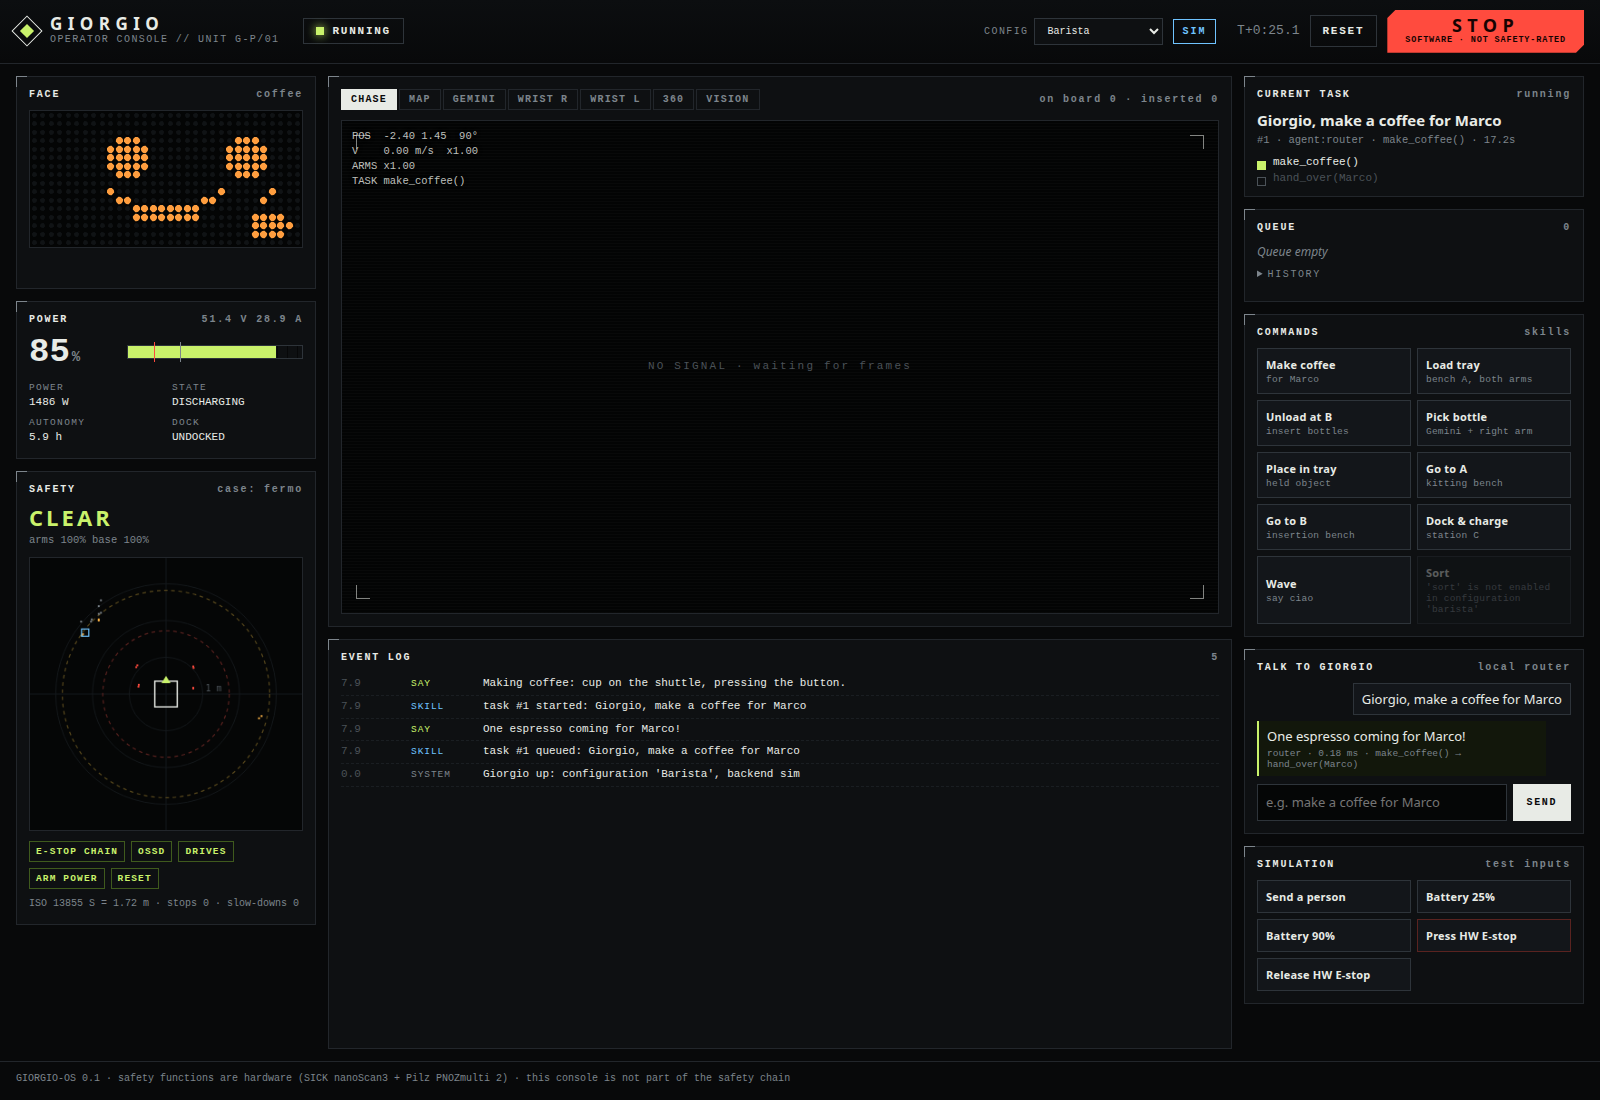The height and width of the screenshot is (1100, 1600).
Task: Run the Make coffee command
Action: 1333,371
